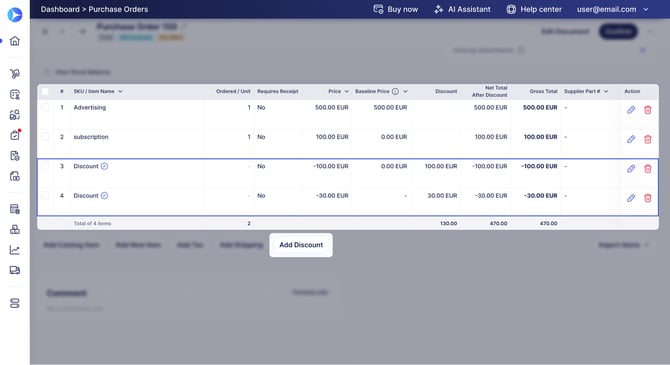Click the AI Assistant label
This screenshot has height=365, width=670.
[x=469, y=9]
